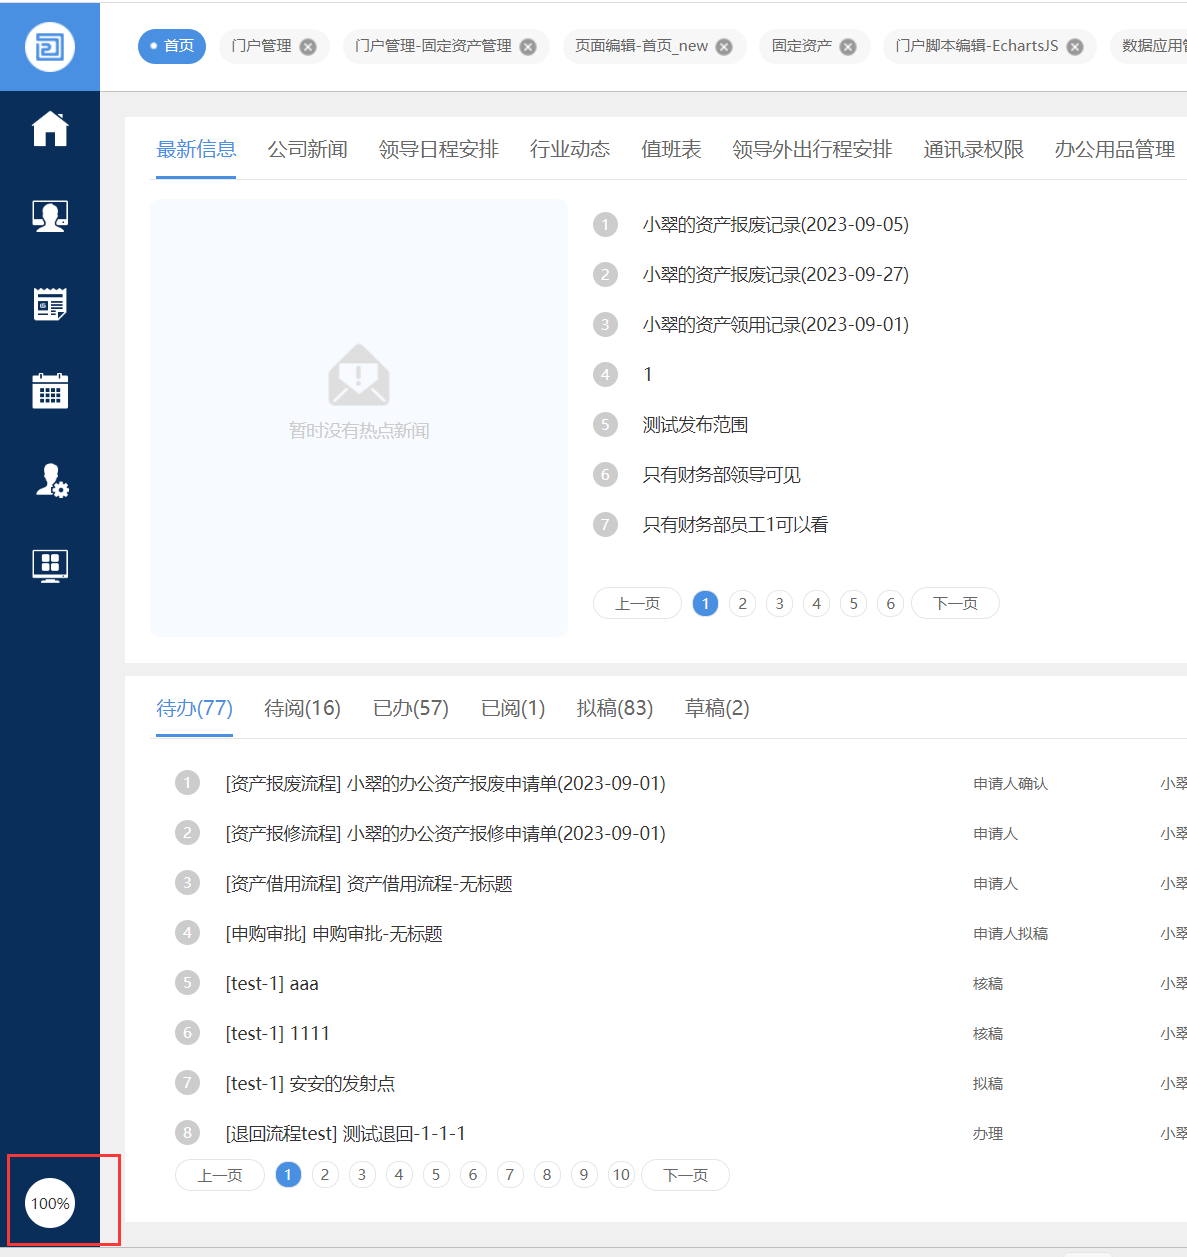Image resolution: width=1187 pixels, height=1257 pixels.
Task: Click the portal logo icon at the sidebar top
Action: click(50, 47)
